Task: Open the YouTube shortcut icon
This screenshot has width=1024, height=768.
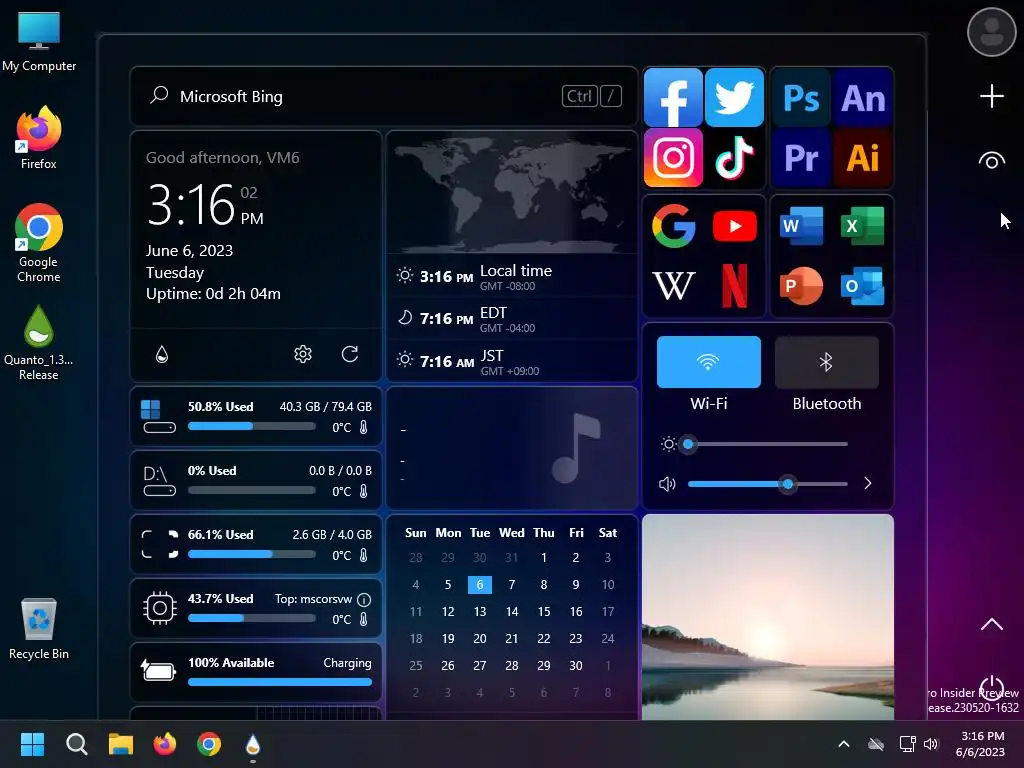Action: (735, 226)
